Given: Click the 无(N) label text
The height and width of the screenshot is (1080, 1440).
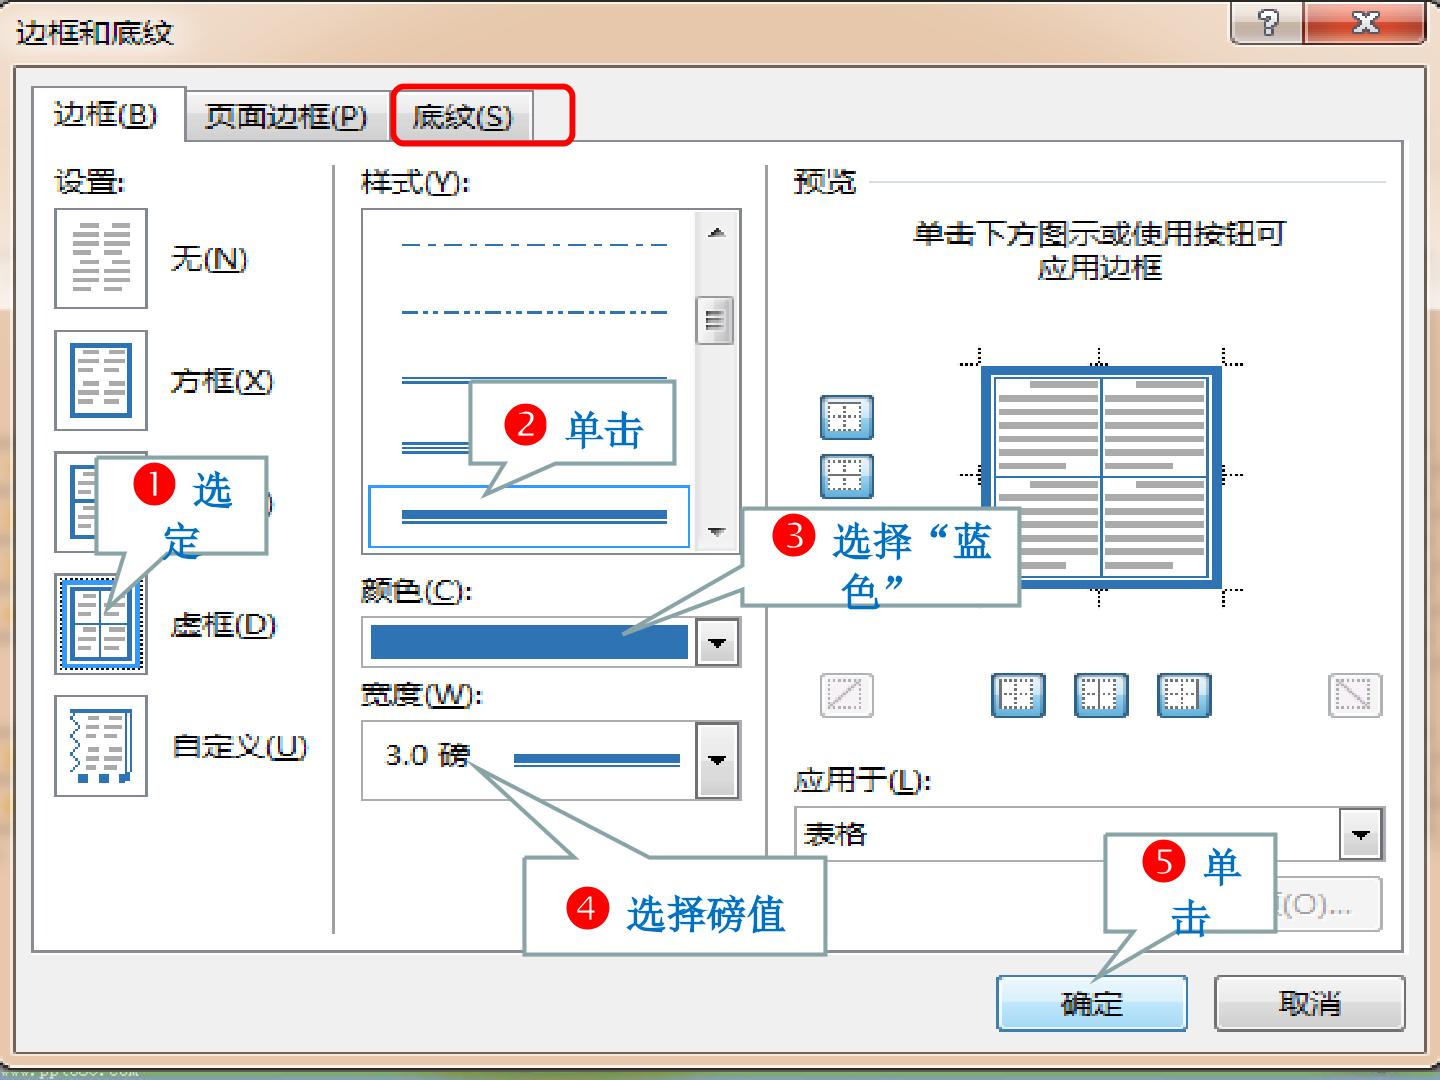Looking at the screenshot, I should coord(209,259).
